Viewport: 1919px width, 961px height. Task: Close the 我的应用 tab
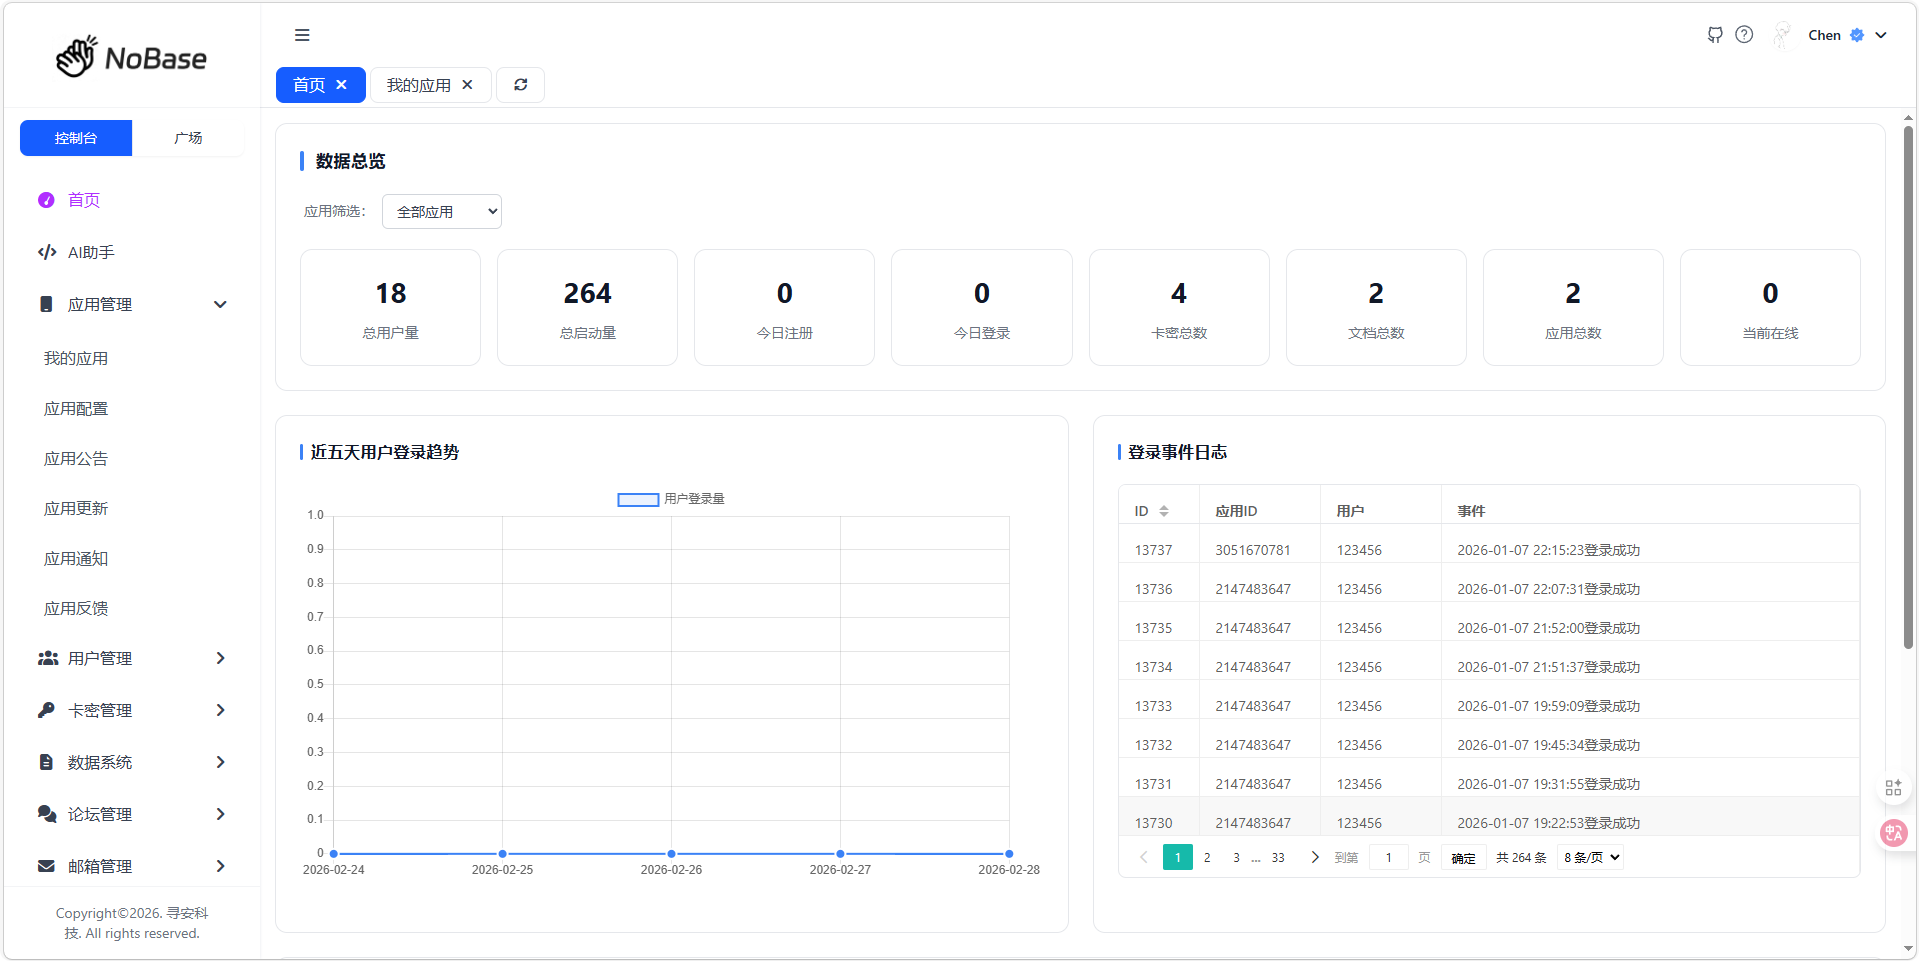(467, 85)
